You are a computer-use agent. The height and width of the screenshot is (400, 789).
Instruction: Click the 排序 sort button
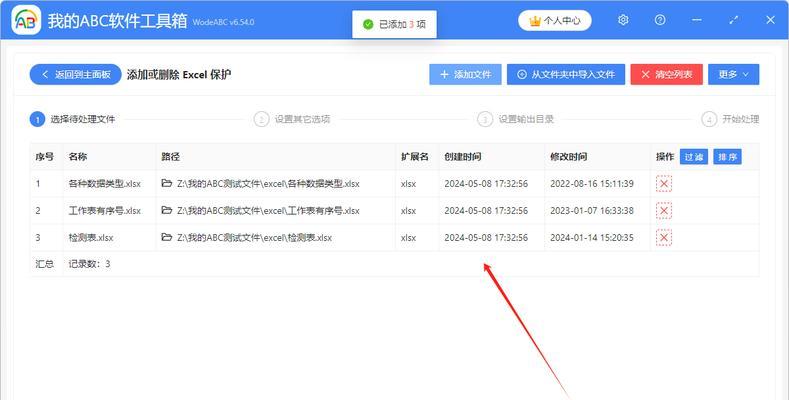pyautogui.click(x=727, y=157)
